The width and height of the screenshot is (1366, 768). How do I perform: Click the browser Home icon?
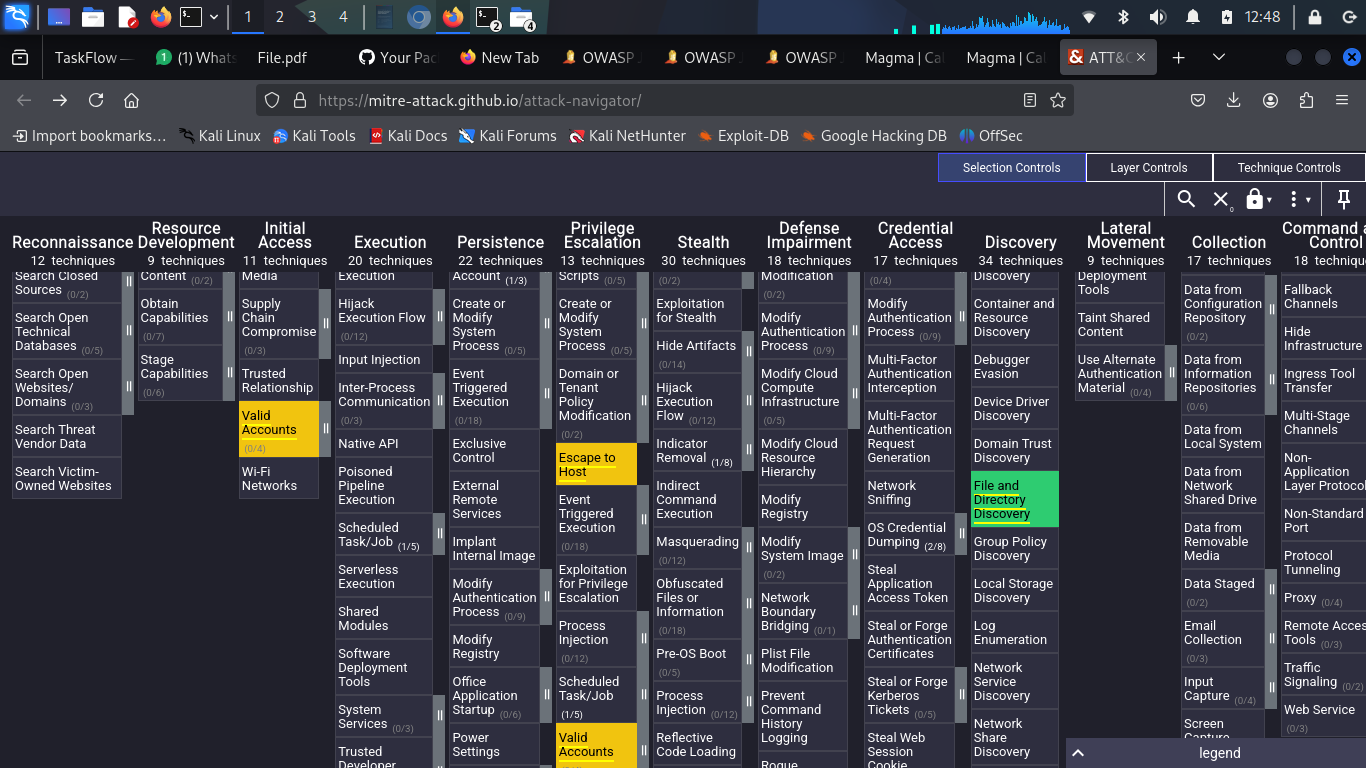131,100
